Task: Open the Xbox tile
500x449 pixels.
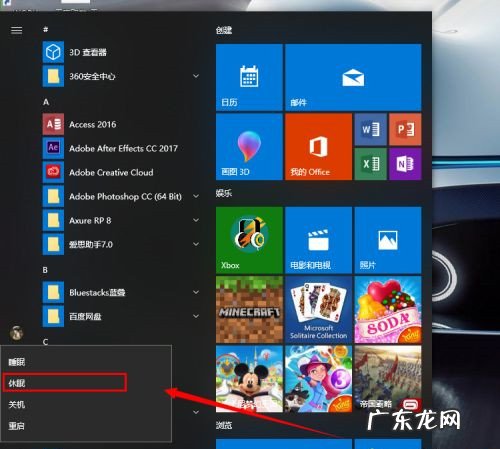Action: coord(249,240)
